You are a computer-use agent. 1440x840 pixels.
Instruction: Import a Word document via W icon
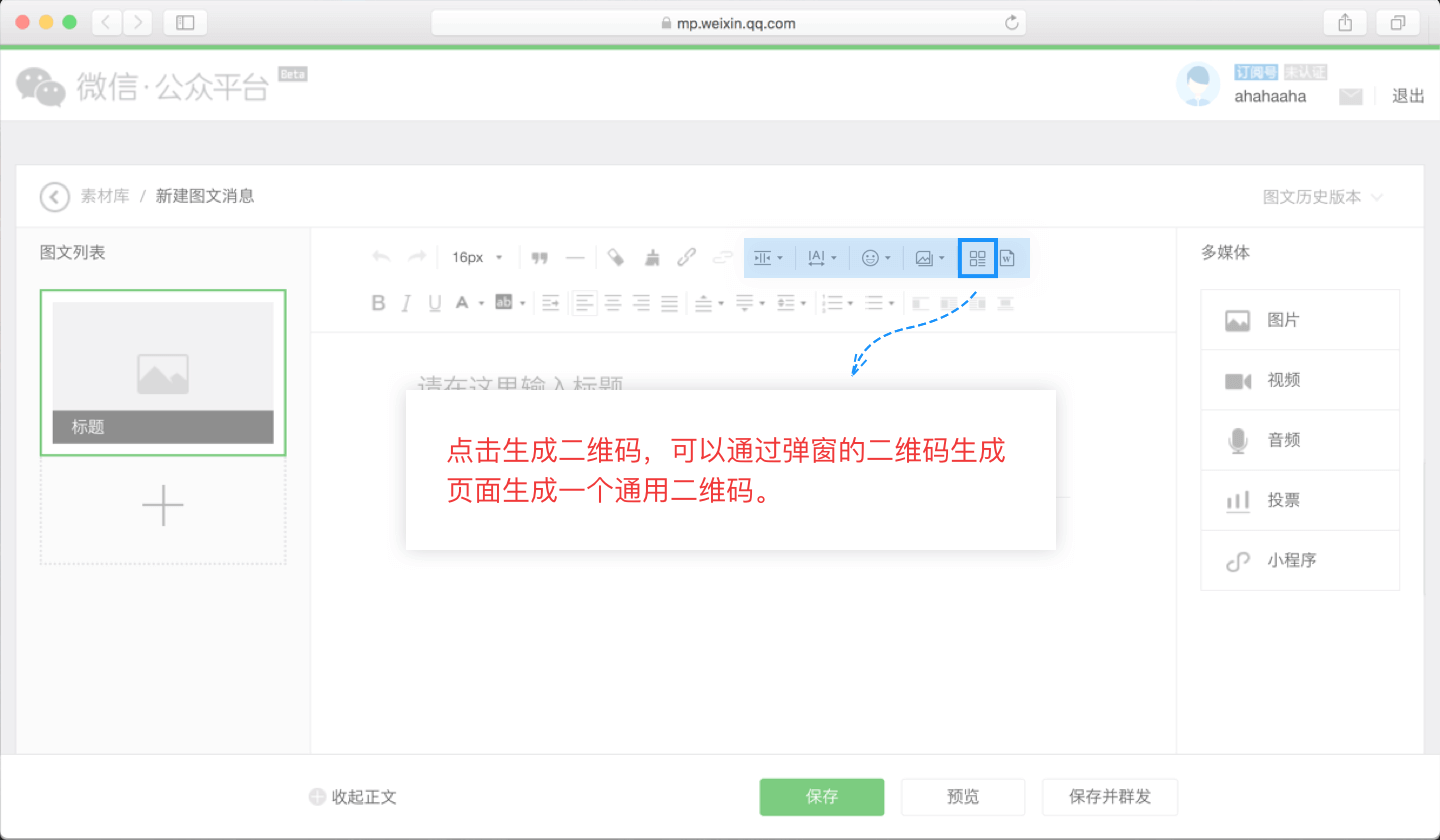point(1007,258)
